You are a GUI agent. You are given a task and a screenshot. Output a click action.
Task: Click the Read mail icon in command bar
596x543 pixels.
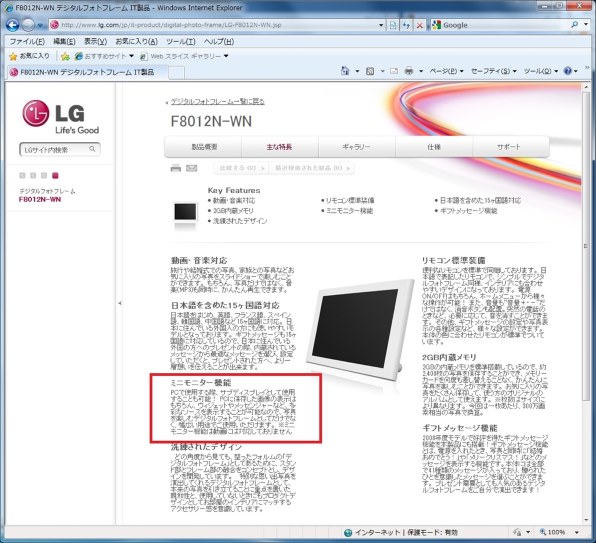[x=394, y=71]
